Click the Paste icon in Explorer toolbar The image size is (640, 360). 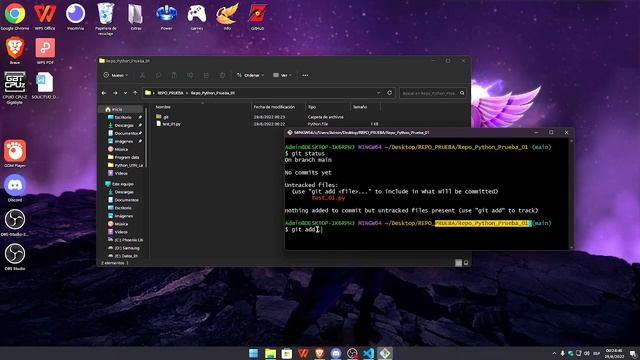tap(174, 75)
